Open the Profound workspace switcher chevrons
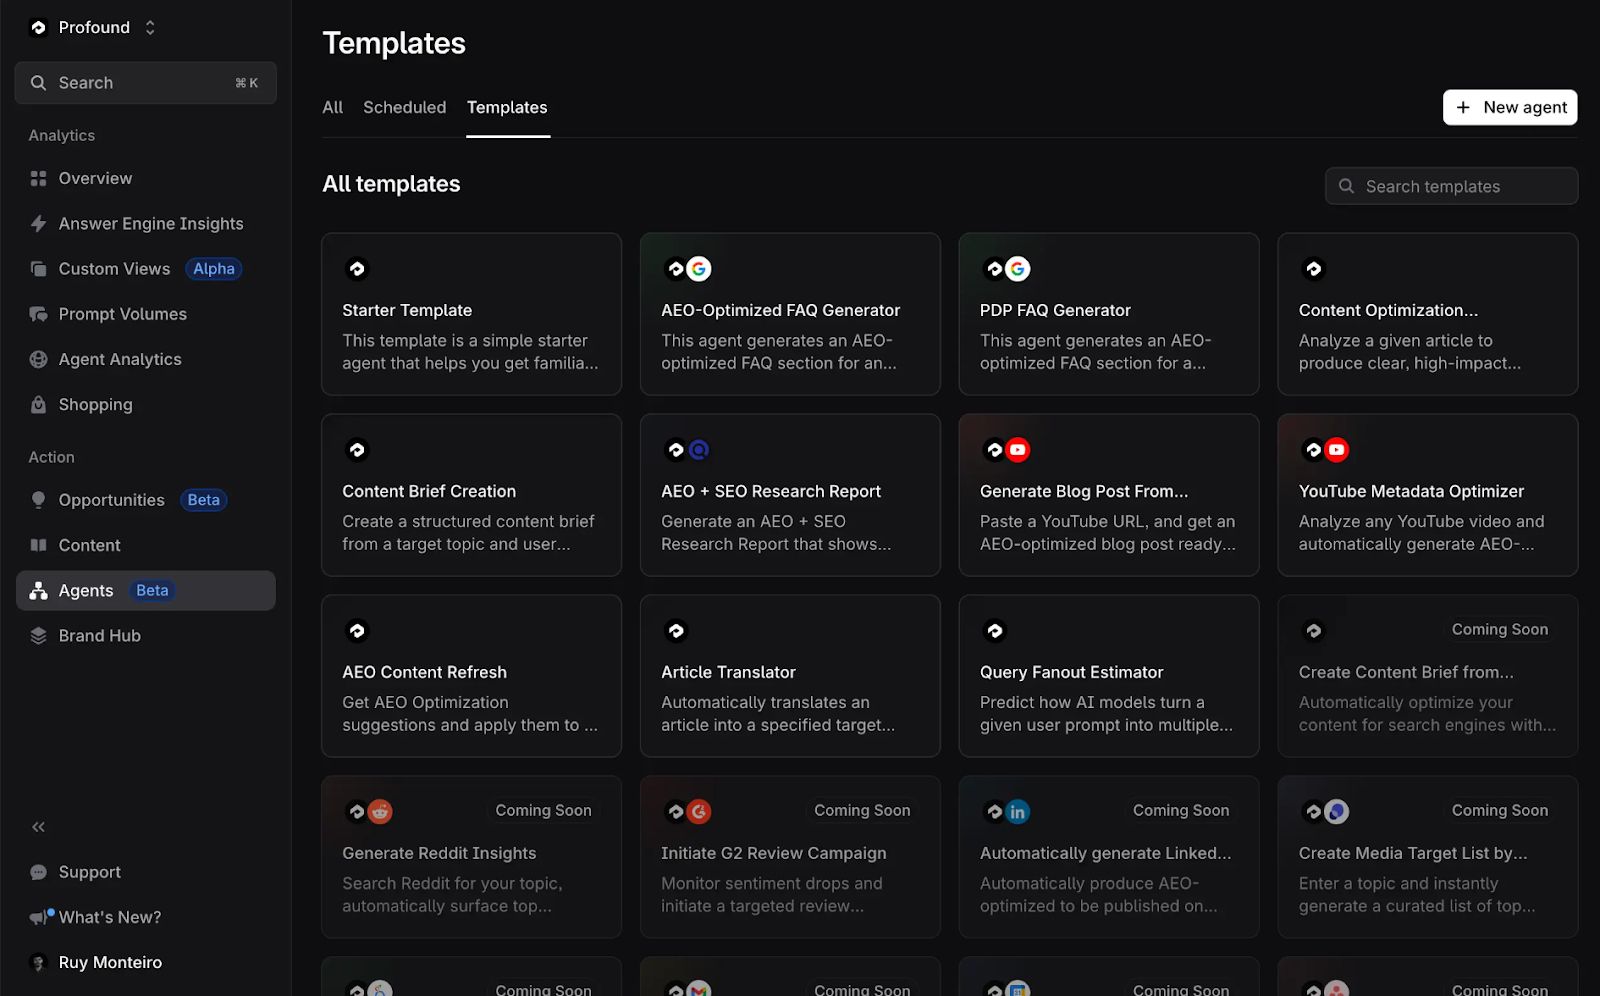The image size is (1600, 996). (149, 27)
